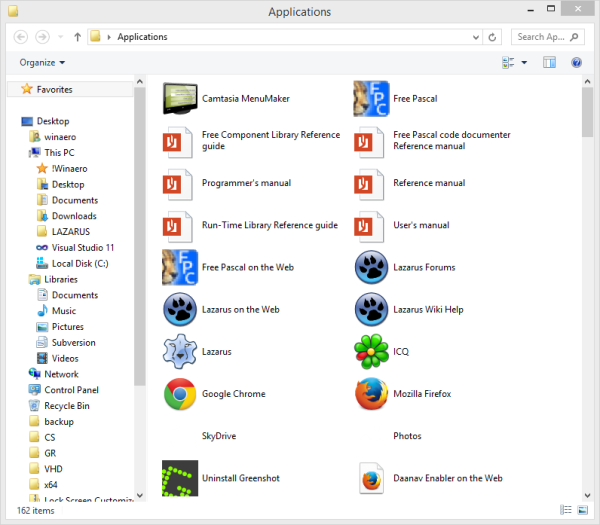Click the ICQ flower icon
The image size is (600, 525).
pos(371,351)
